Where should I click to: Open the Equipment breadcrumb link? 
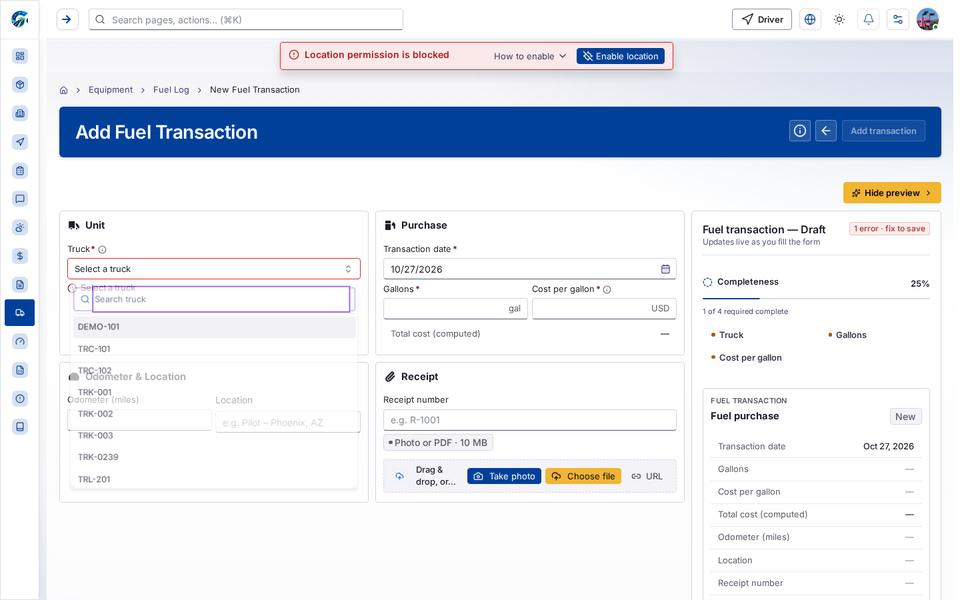coord(110,90)
